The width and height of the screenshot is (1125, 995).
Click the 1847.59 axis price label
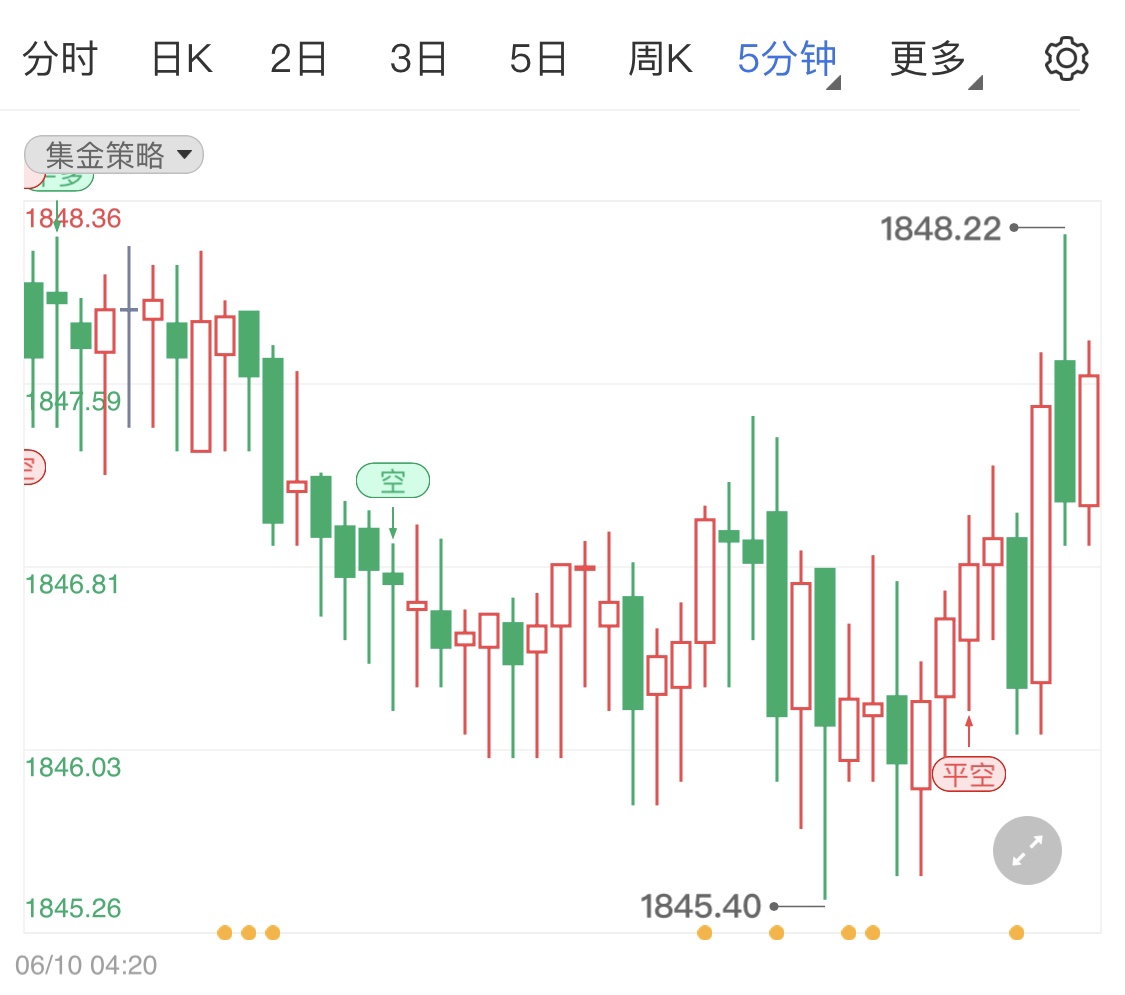(73, 401)
